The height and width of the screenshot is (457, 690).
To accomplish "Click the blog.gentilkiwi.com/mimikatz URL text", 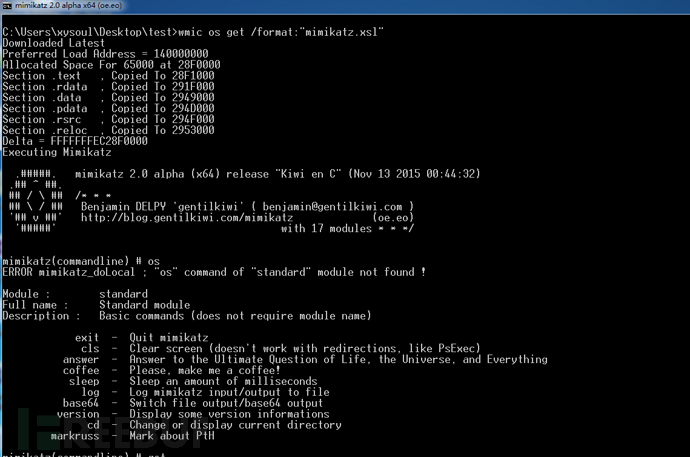I will point(187,217).
